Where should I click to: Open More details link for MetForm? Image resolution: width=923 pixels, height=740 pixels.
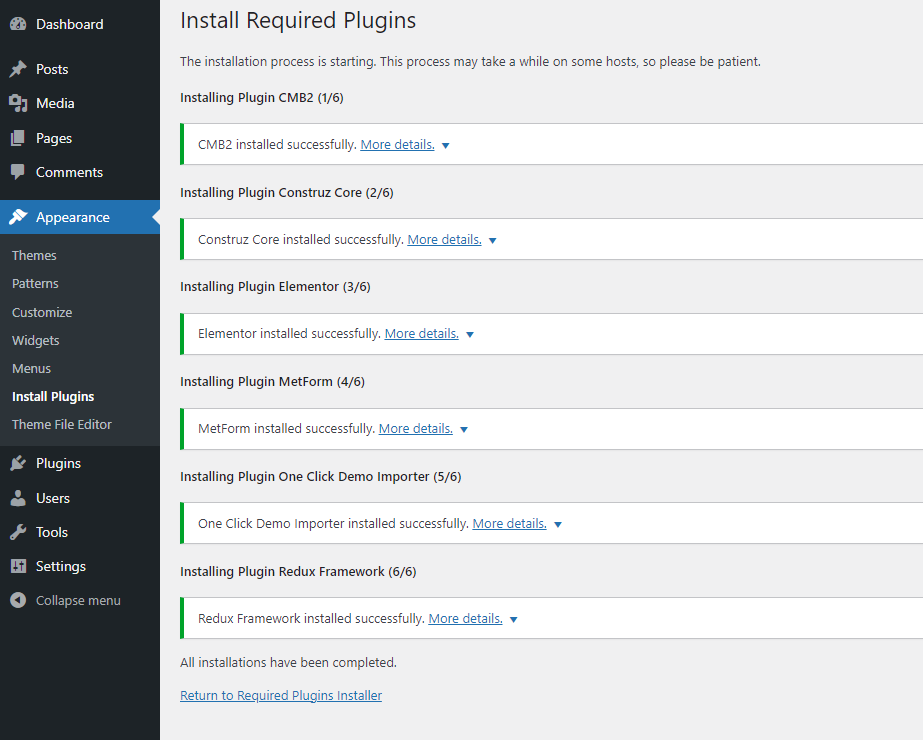(x=416, y=429)
